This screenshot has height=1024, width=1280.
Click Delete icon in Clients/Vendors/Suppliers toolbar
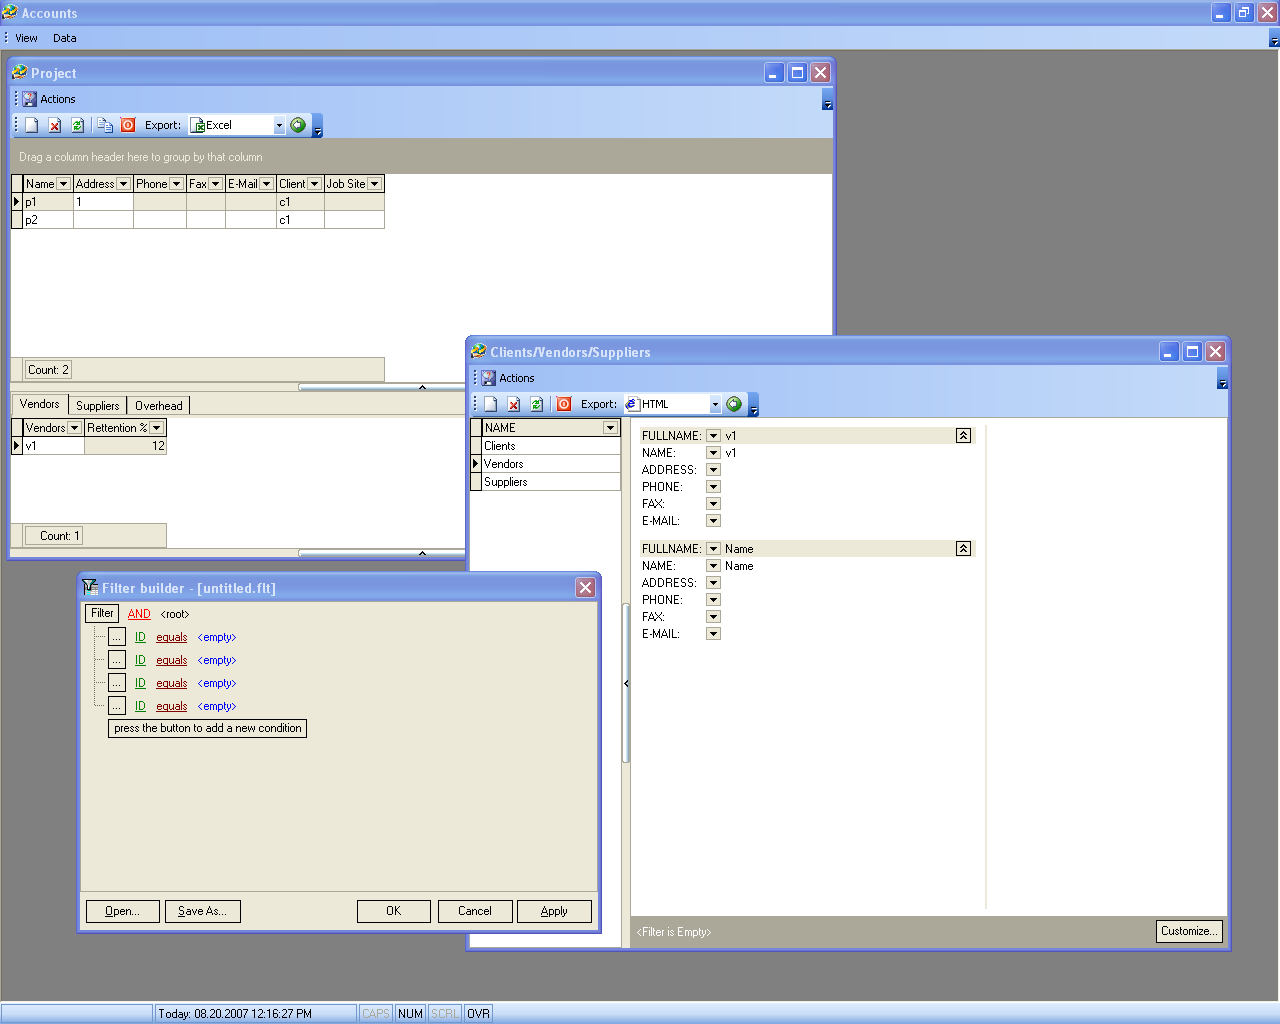tap(514, 404)
